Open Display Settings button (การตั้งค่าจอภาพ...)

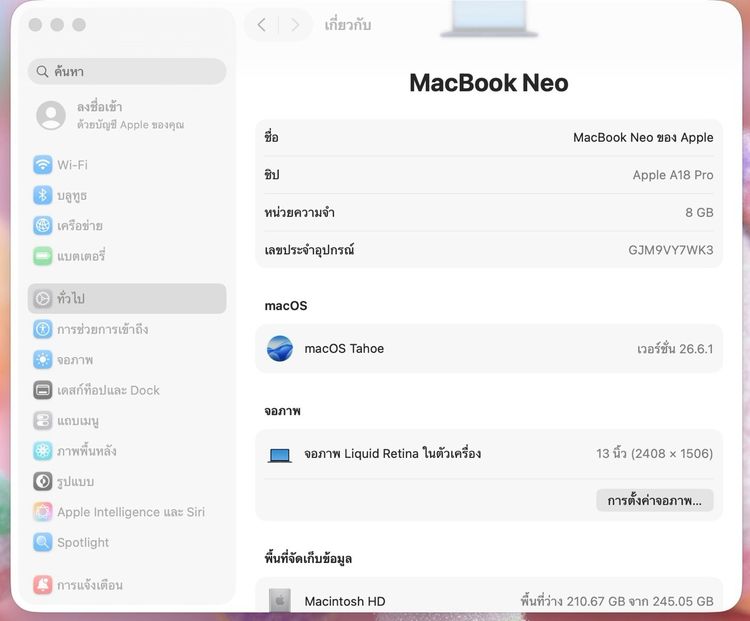coord(654,500)
